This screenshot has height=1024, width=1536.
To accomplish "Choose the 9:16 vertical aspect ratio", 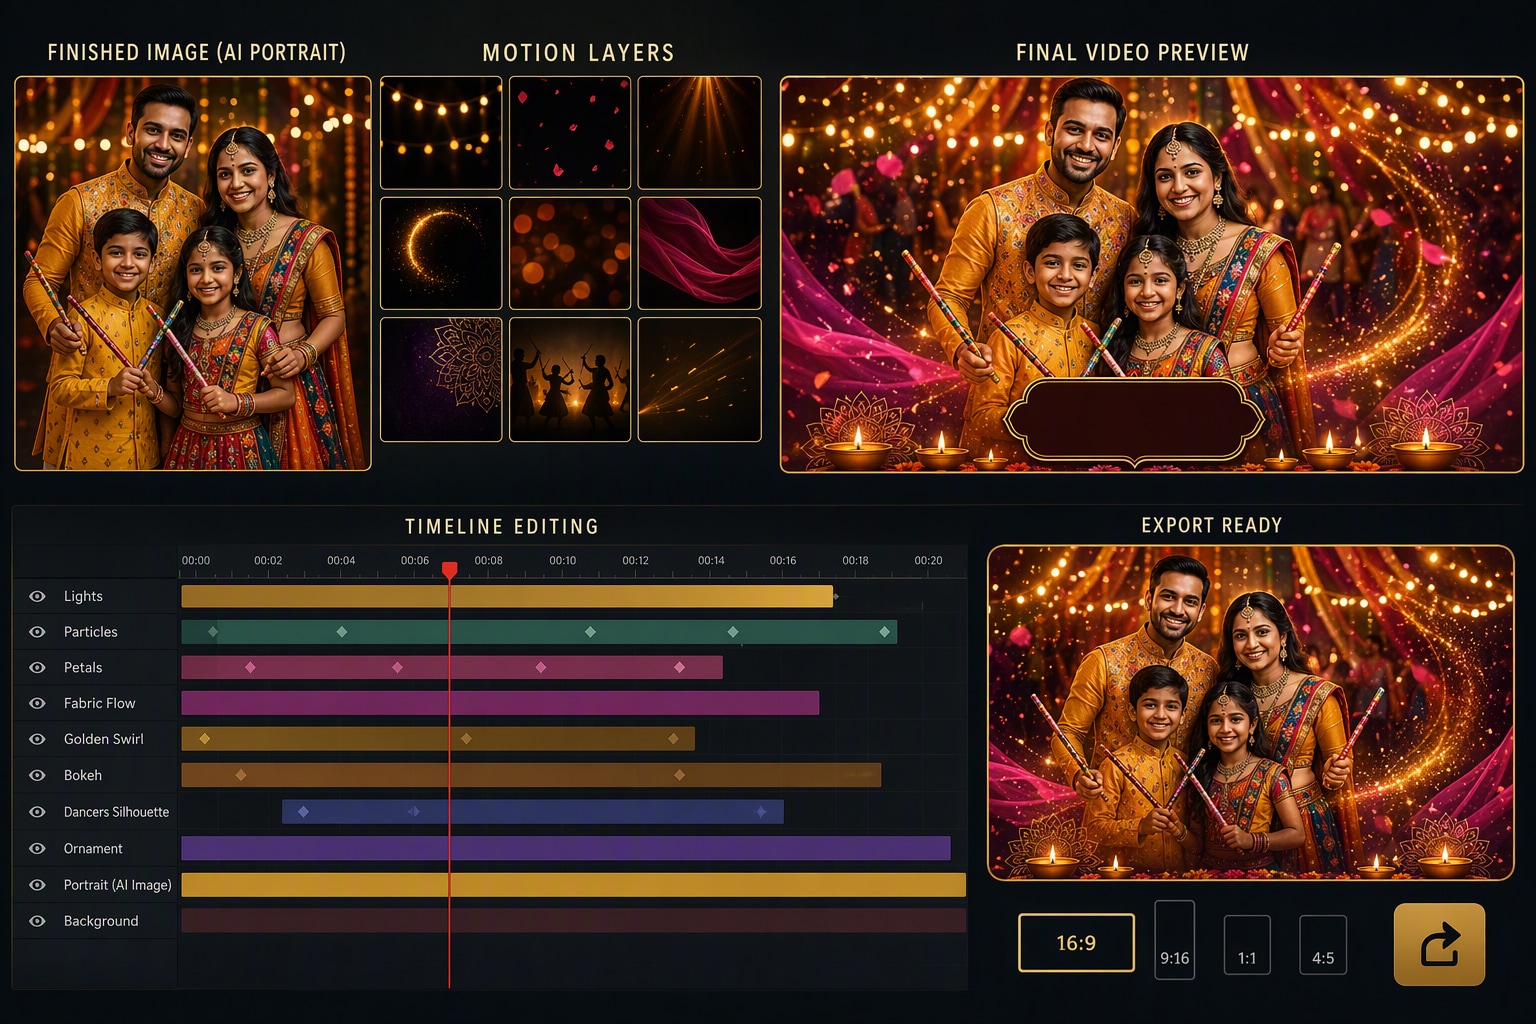I will pos(1175,940).
